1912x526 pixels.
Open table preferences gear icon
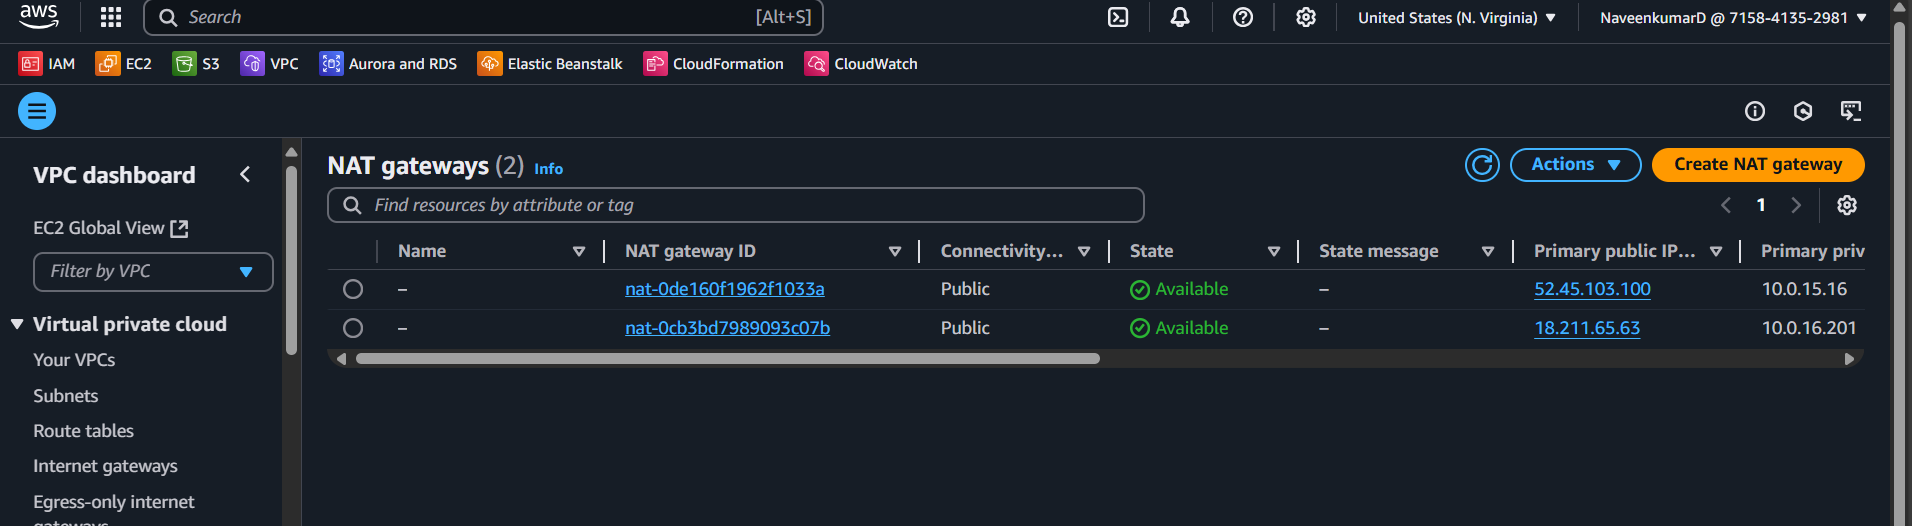coord(1847,205)
